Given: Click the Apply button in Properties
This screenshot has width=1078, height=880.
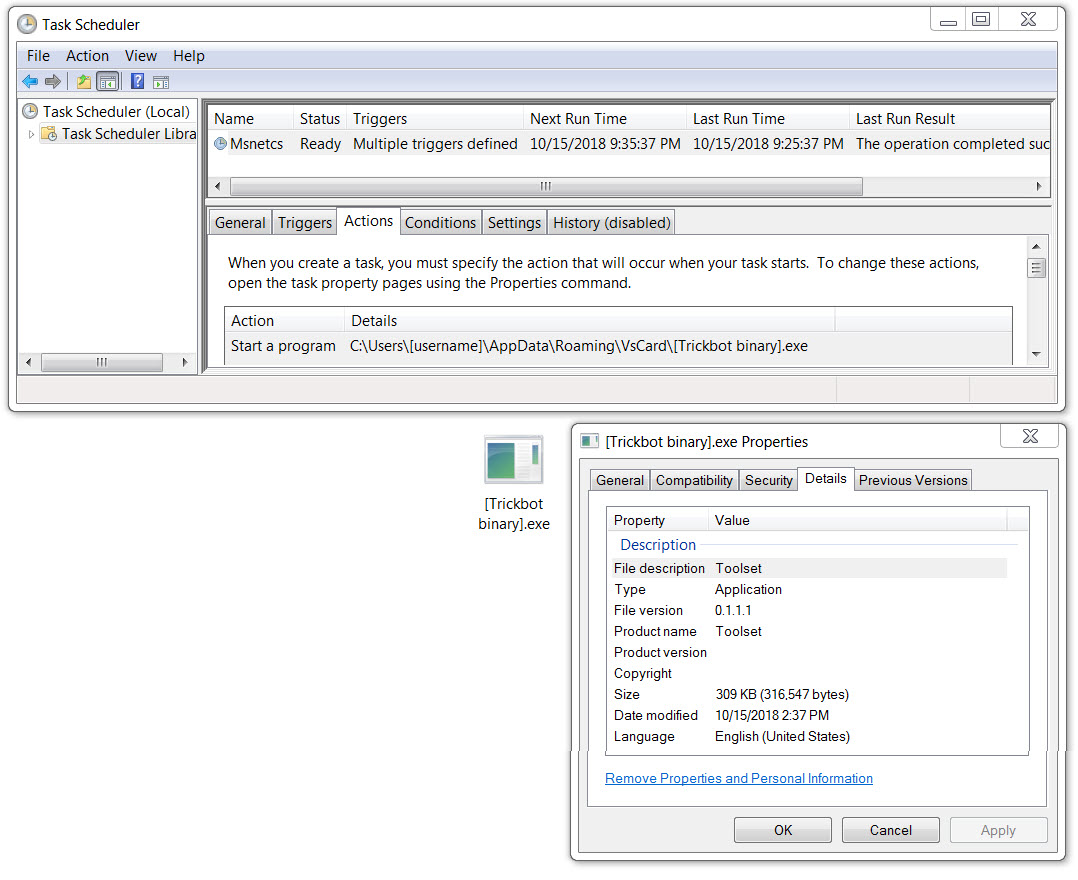Looking at the screenshot, I should tap(998, 830).
